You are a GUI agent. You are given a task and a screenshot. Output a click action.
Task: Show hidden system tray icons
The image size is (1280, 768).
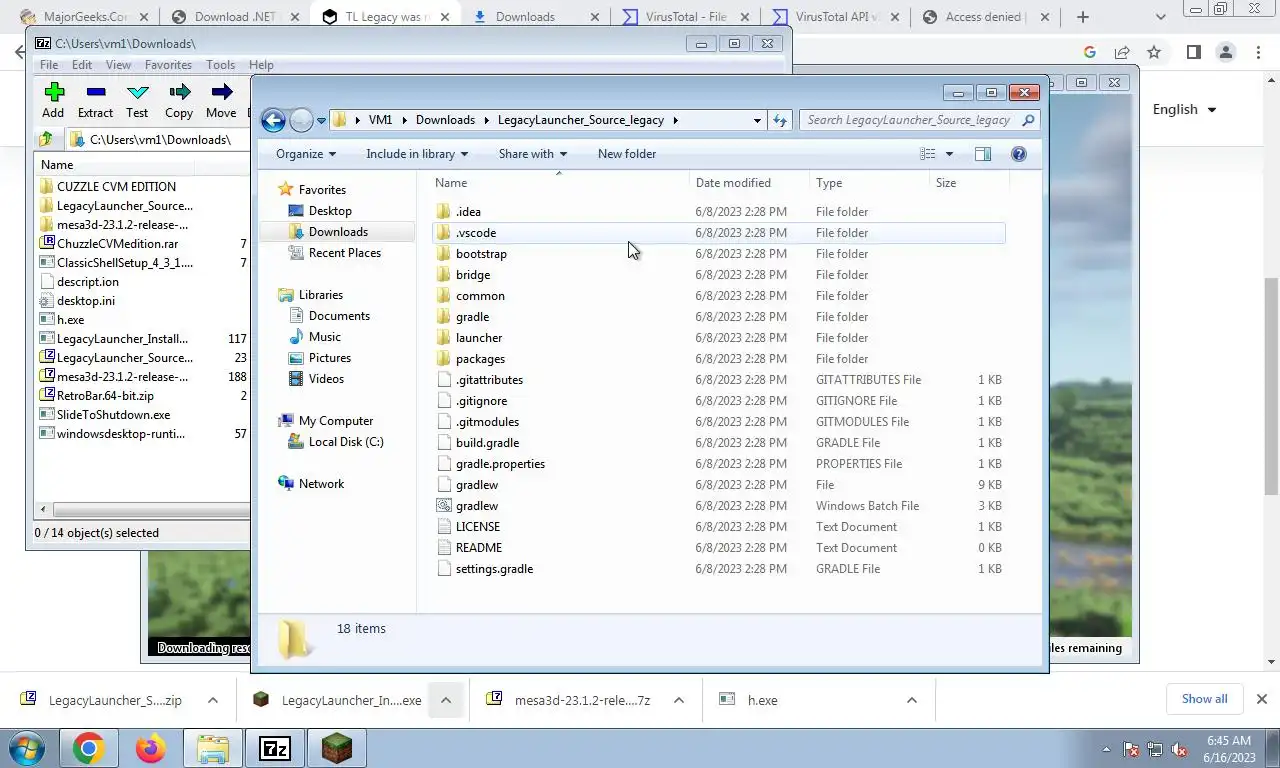(1106, 749)
